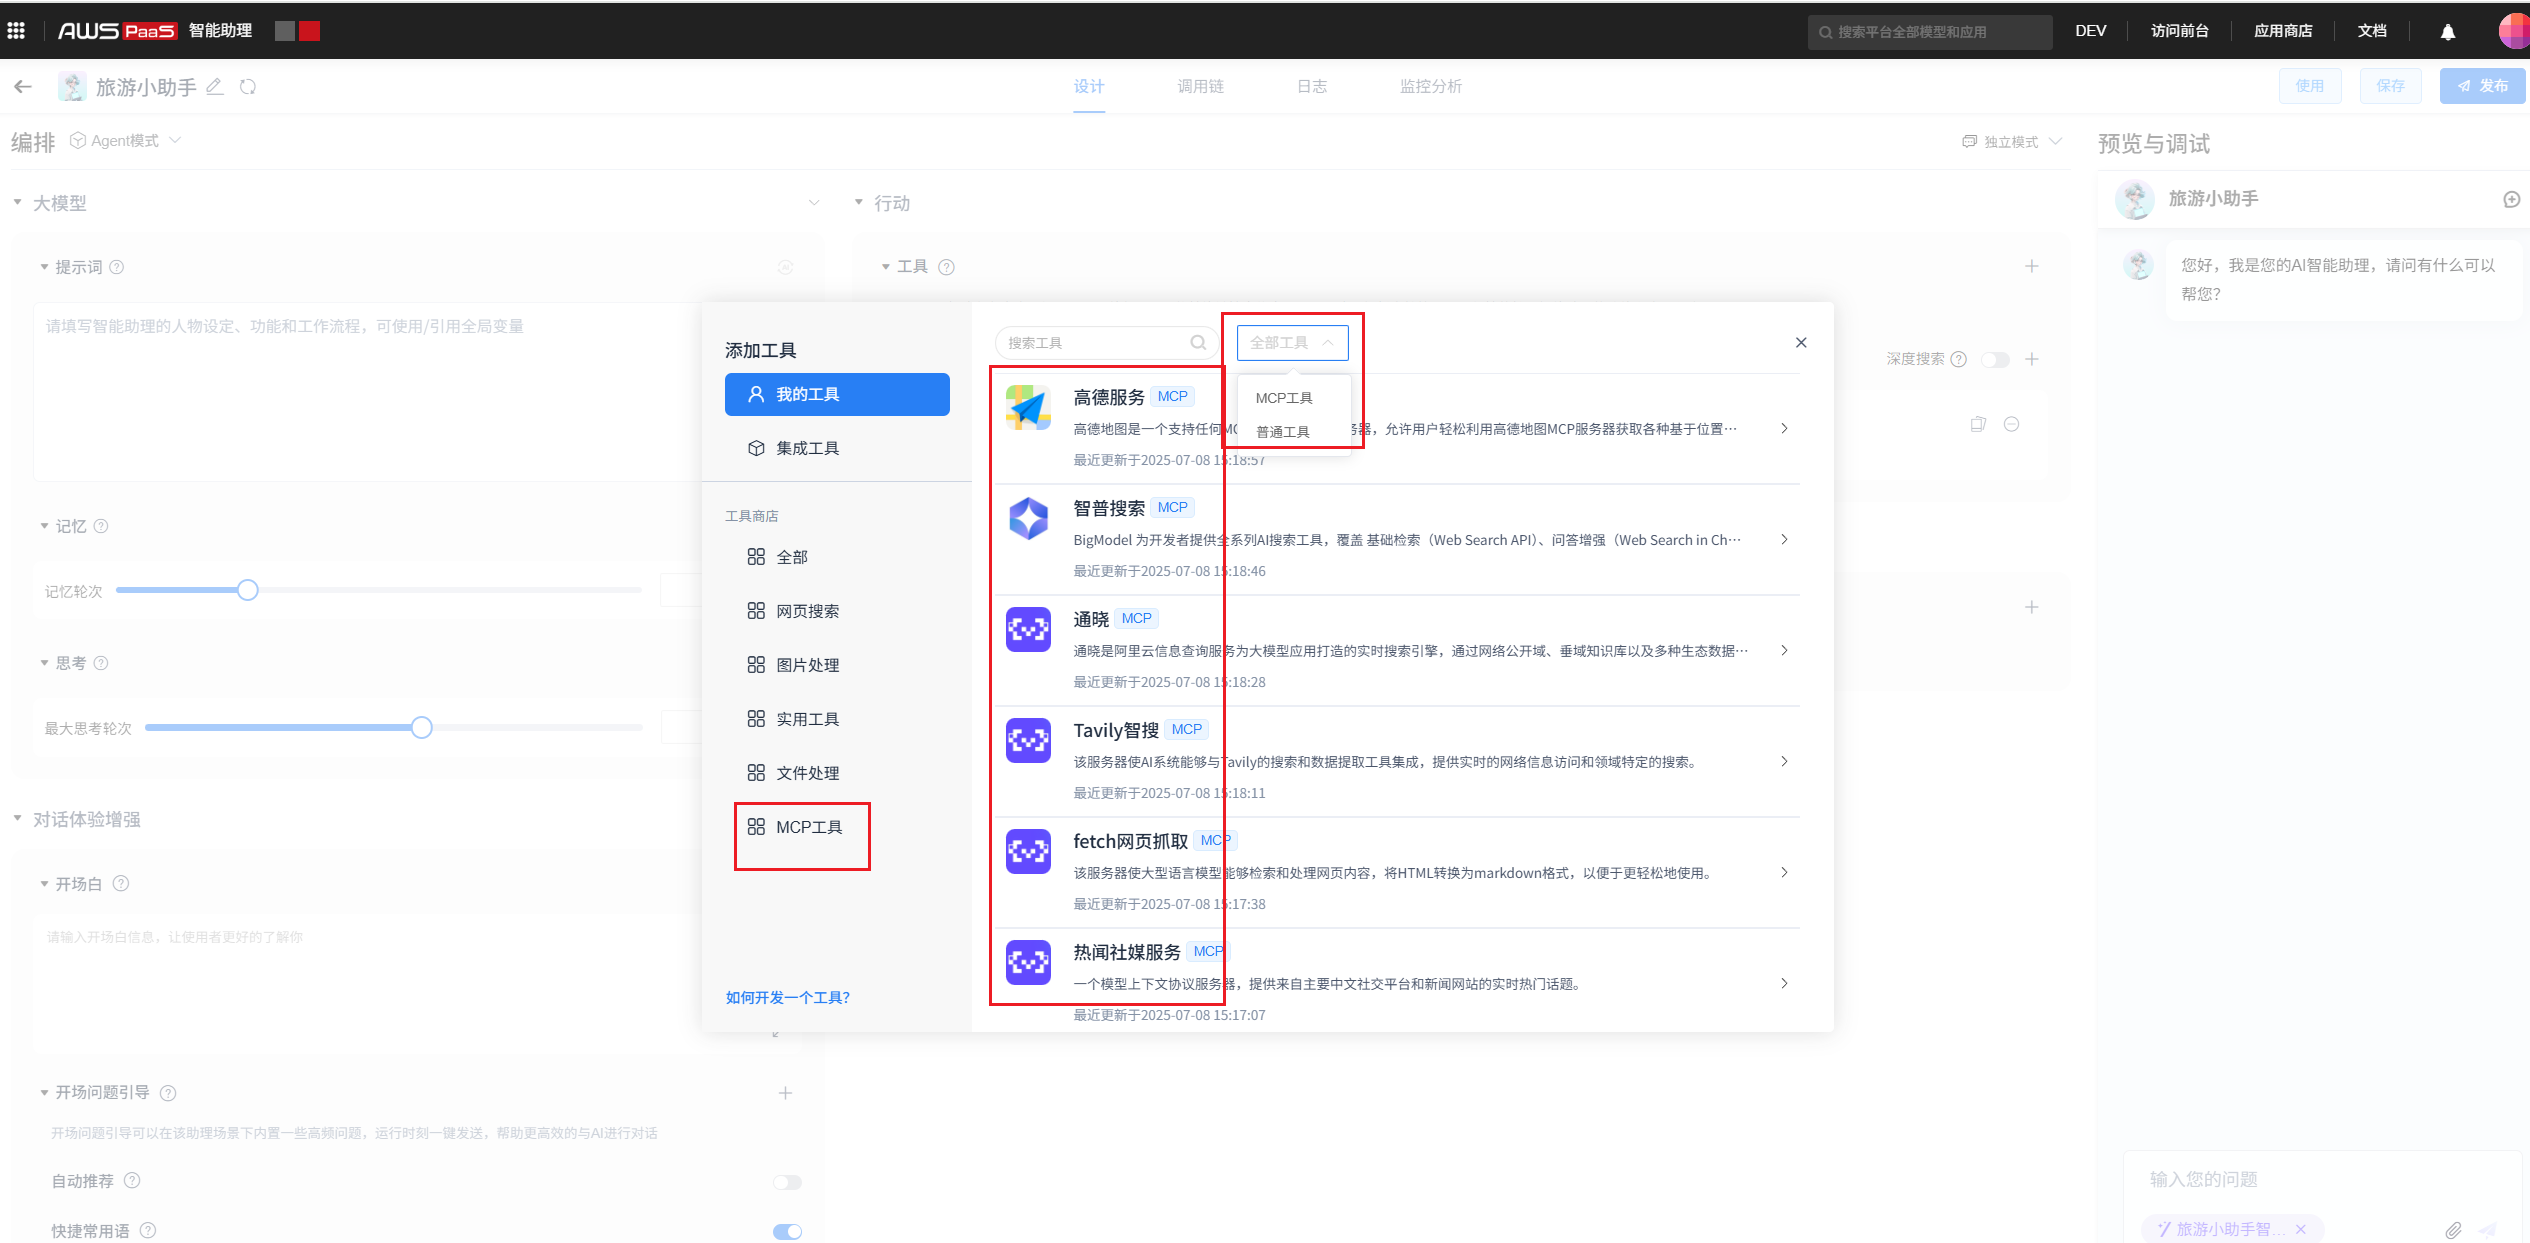Click 访问前台 in the top bar
The width and height of the screenshot is (2530, 1243).
pyautogui.click(x=2179, y=31)
